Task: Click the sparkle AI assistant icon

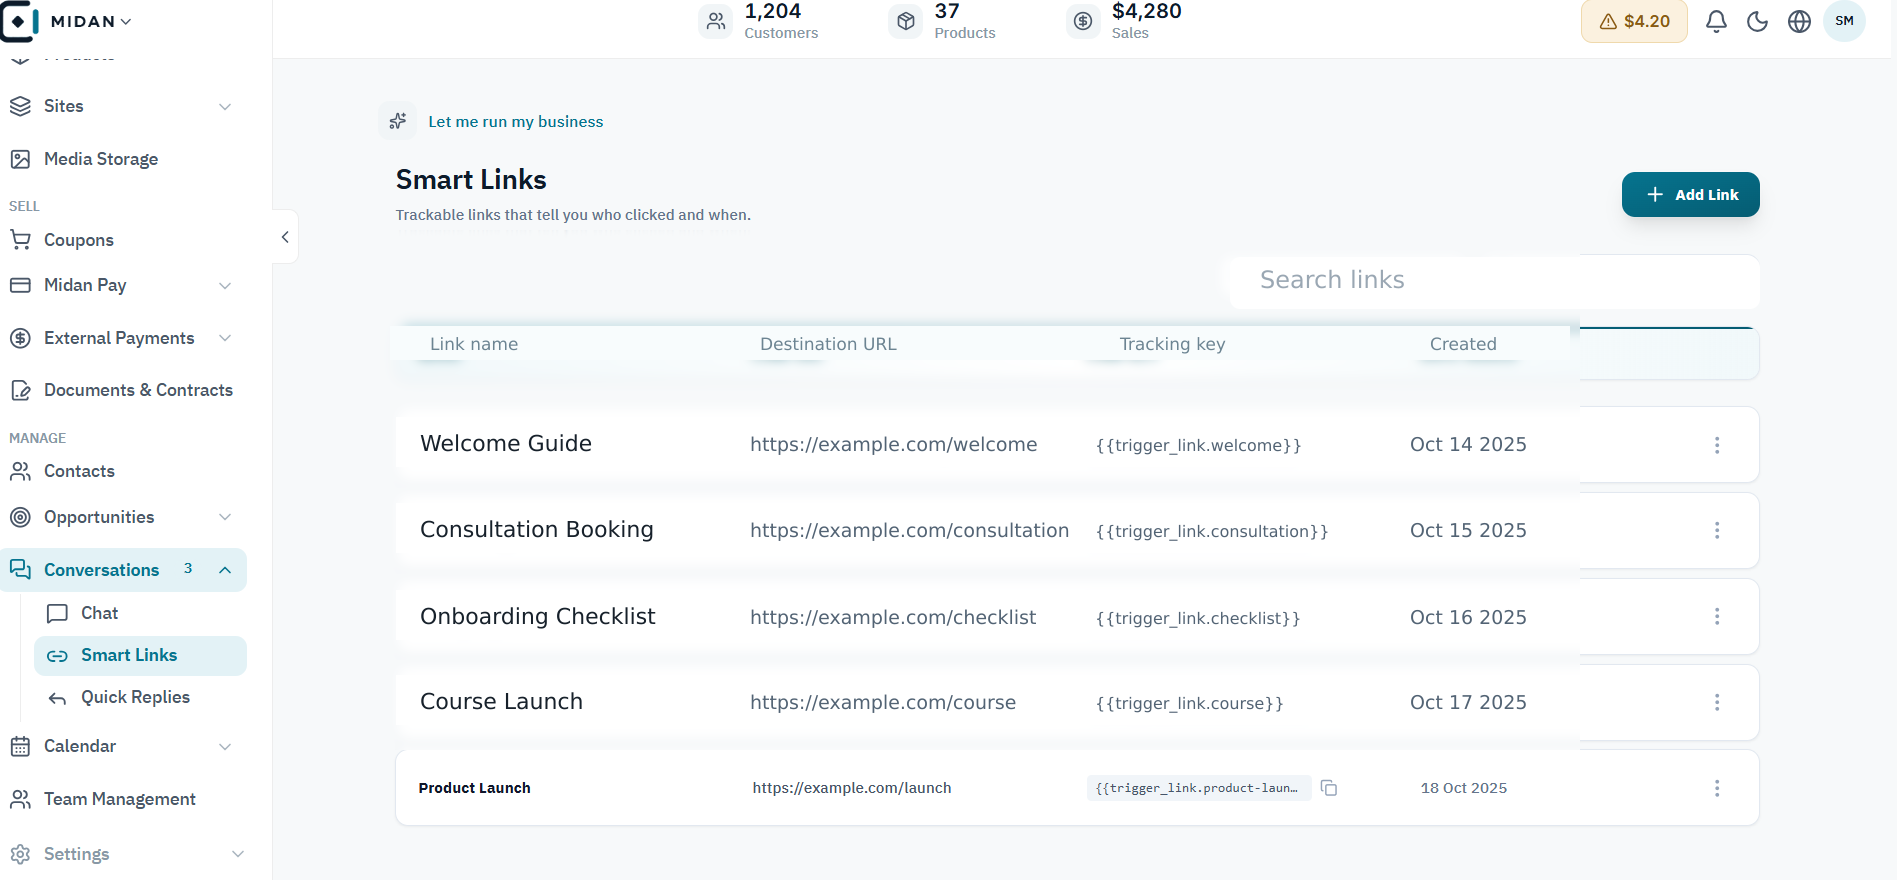Action: point(398,121)
